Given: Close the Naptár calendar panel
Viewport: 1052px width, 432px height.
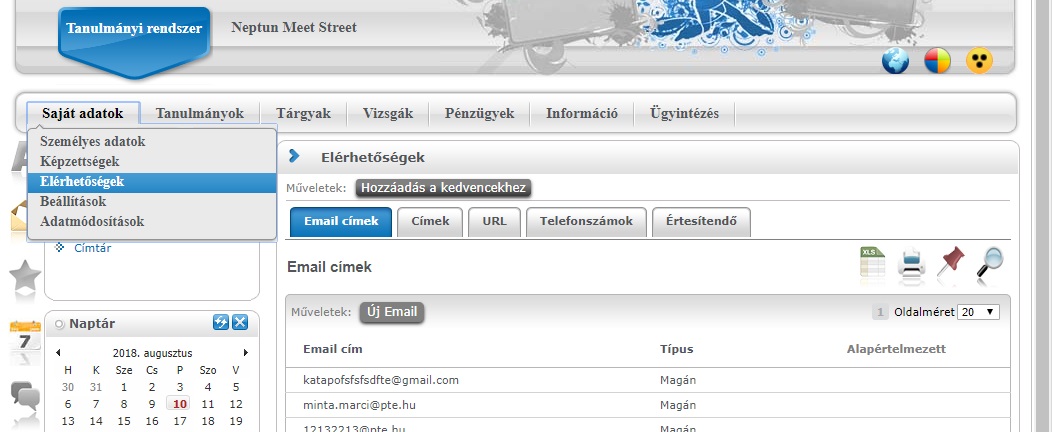Looking at the screenshot, I should pos(240,322).
